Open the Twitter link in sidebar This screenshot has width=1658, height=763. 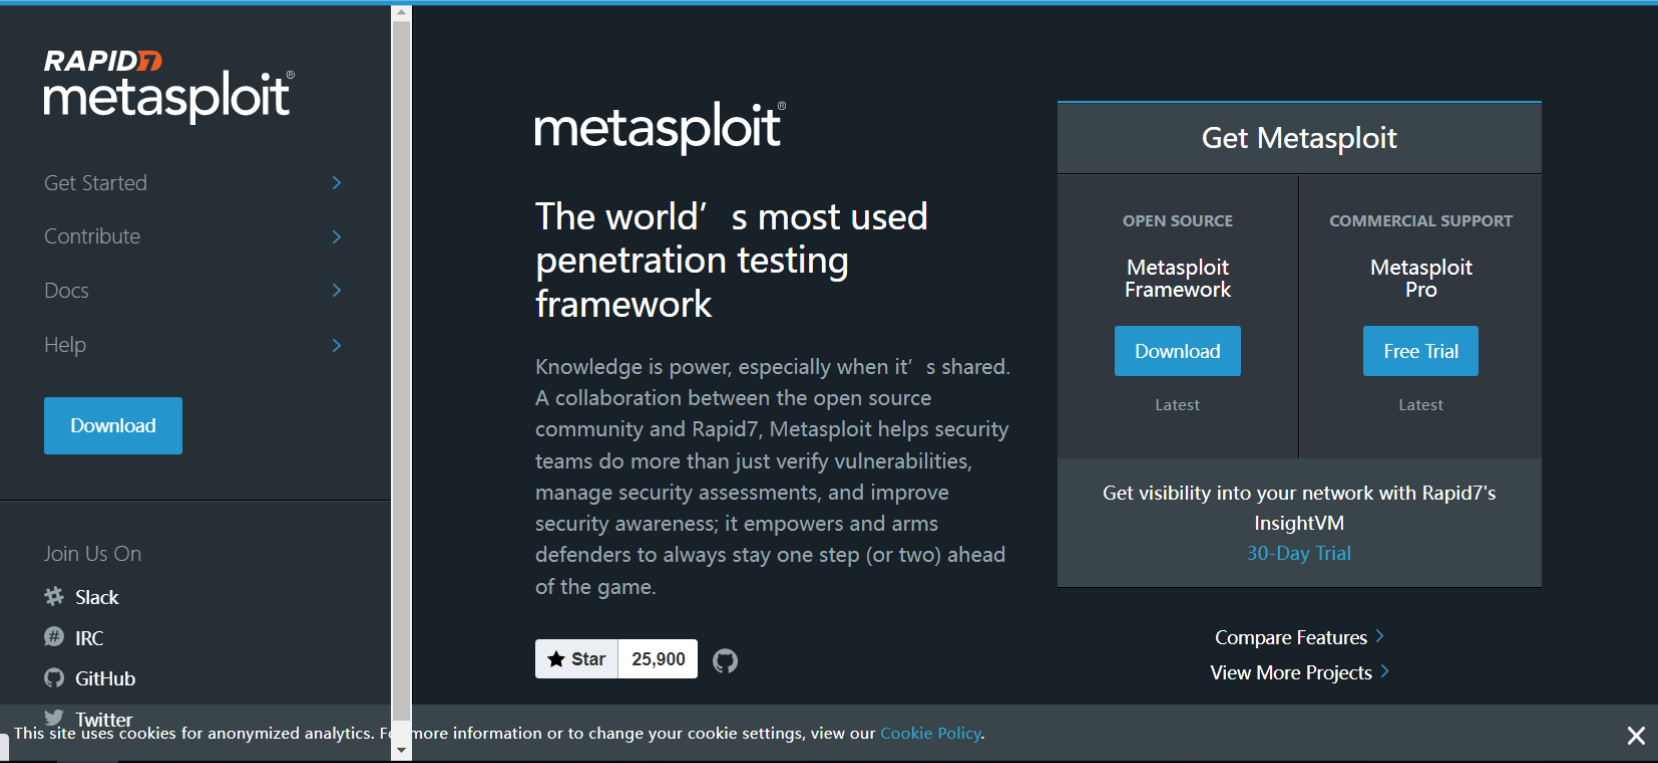(x=104, y=719)
